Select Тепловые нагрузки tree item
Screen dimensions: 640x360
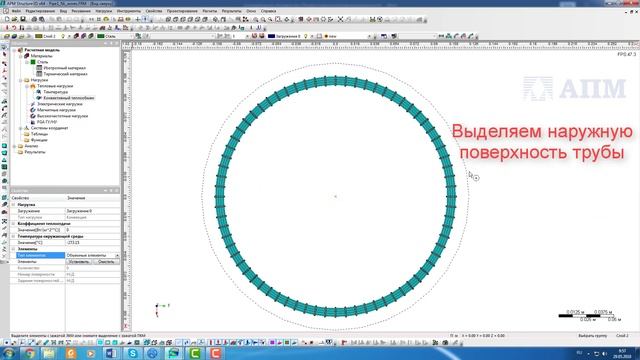[x=55, y=86]
